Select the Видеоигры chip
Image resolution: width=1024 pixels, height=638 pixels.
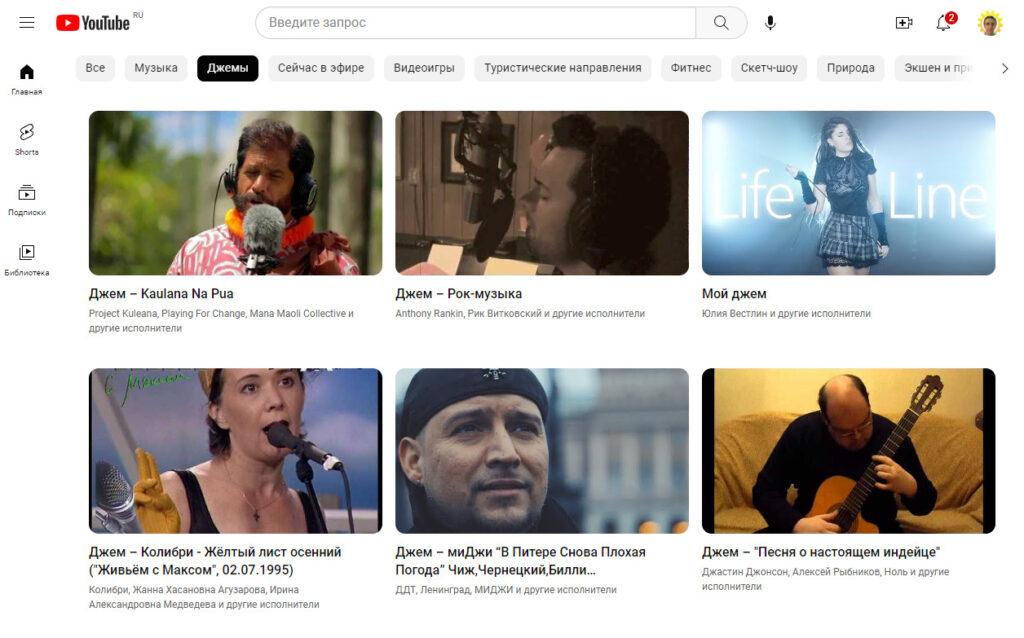point(424,68)
